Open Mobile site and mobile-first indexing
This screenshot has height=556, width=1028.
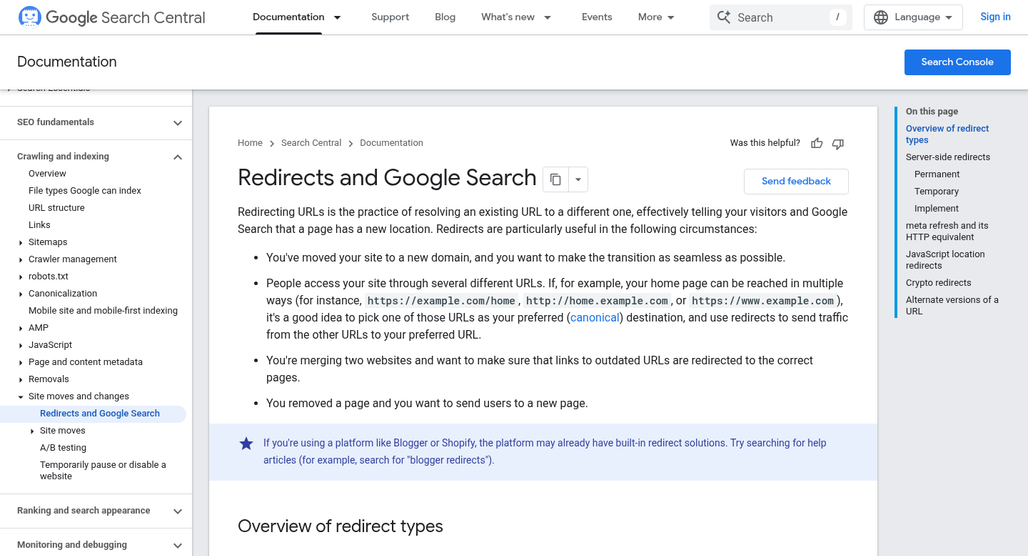click(103, 311)
